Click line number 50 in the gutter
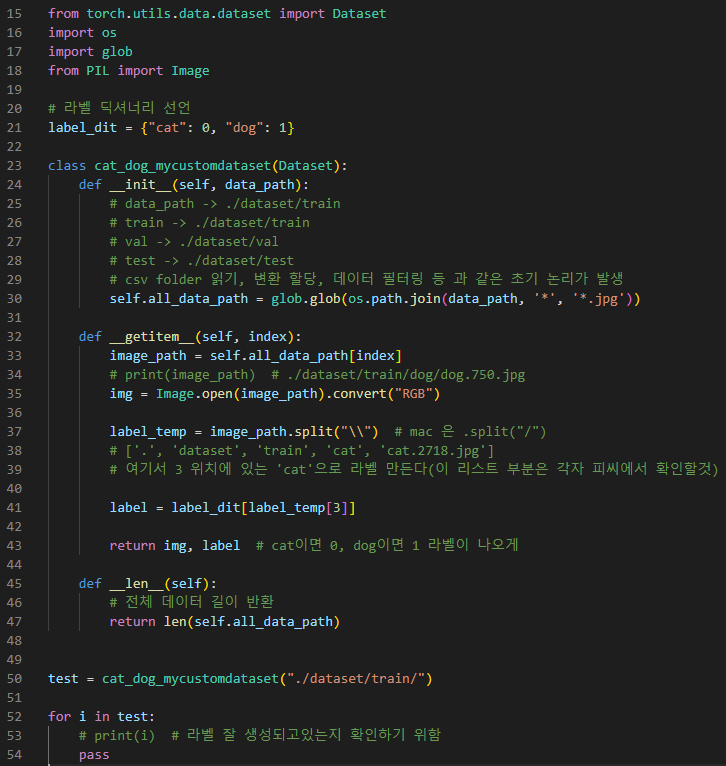Screen dimensions: 726x766 (14, 679)
